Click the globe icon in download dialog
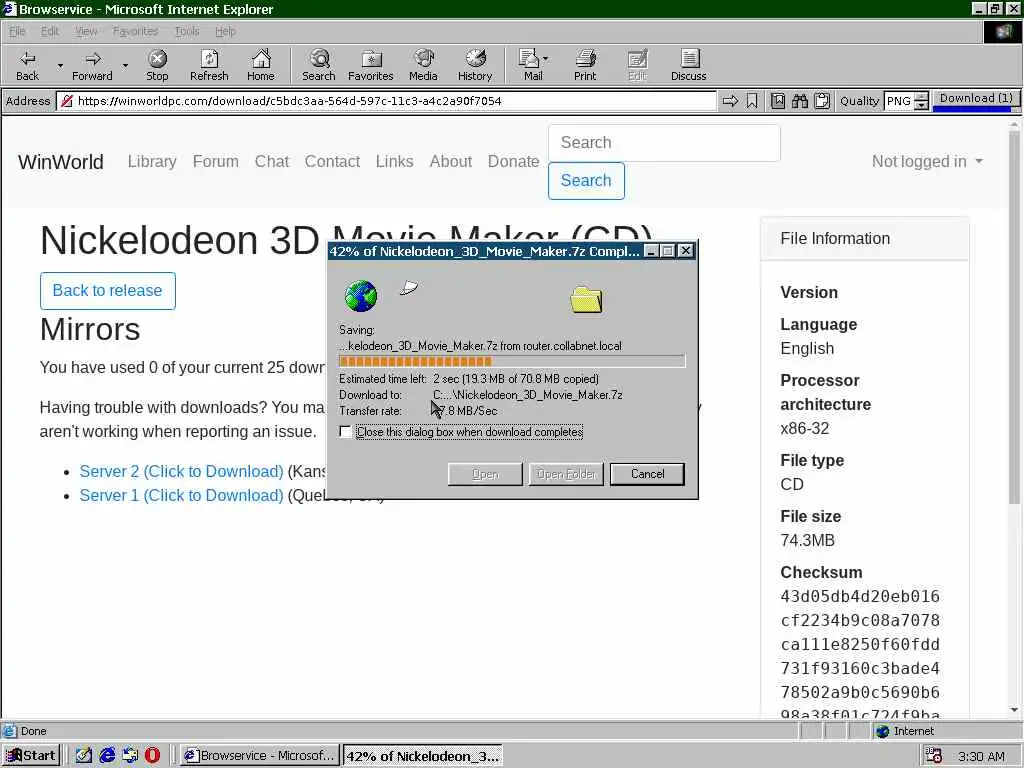 pos(360,296)
